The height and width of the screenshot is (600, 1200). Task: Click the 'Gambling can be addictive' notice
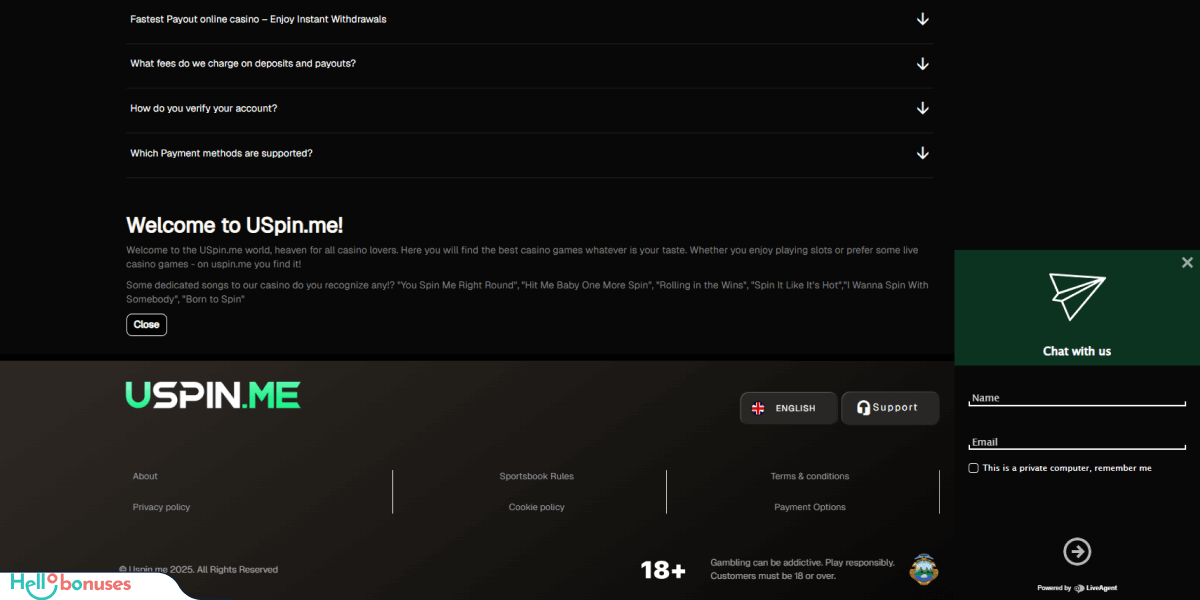(x=803, y=569)
